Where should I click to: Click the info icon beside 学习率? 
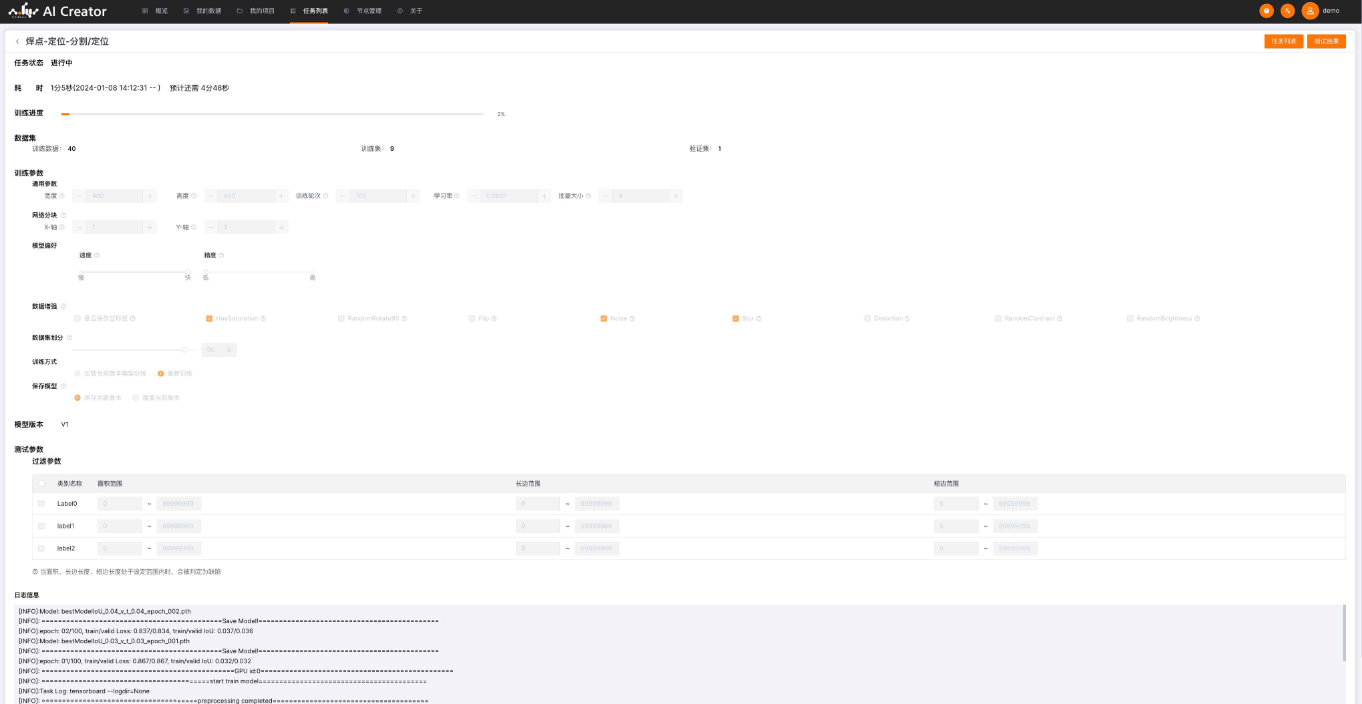[459, 196]
